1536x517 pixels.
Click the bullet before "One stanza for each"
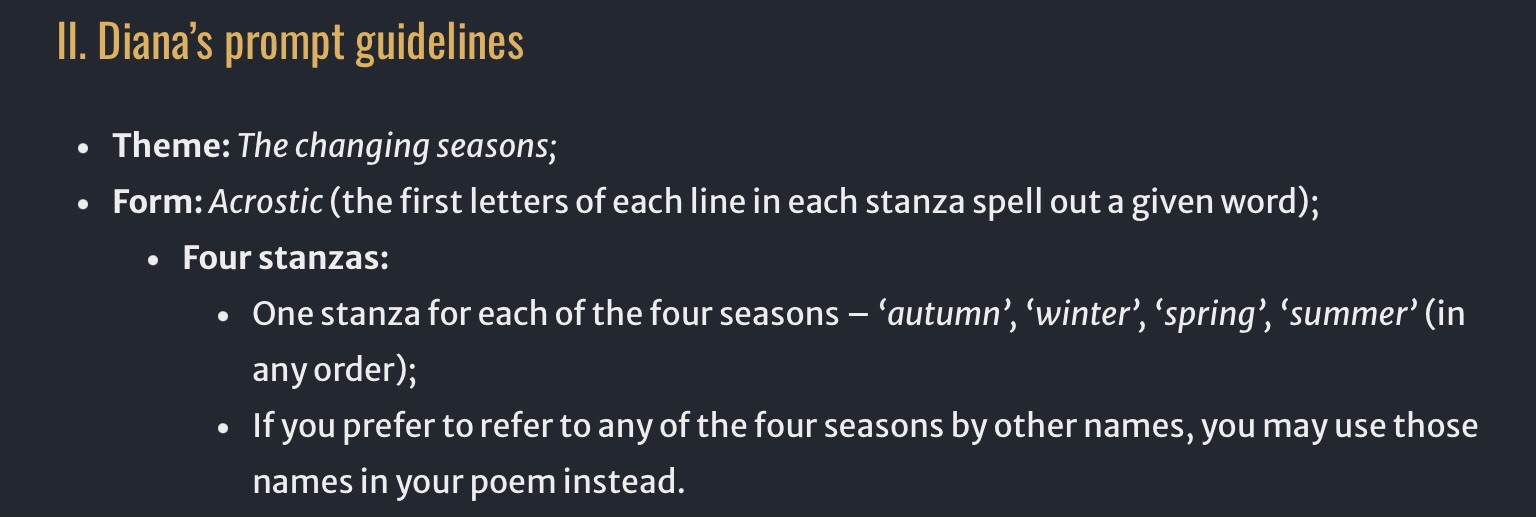point(224,316)
